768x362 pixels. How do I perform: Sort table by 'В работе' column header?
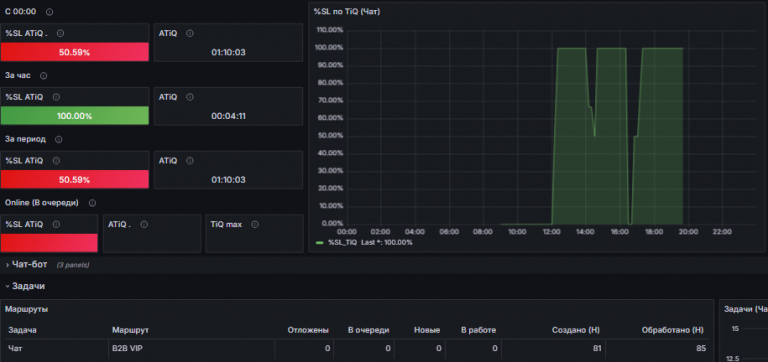click(x=479, y=330)
